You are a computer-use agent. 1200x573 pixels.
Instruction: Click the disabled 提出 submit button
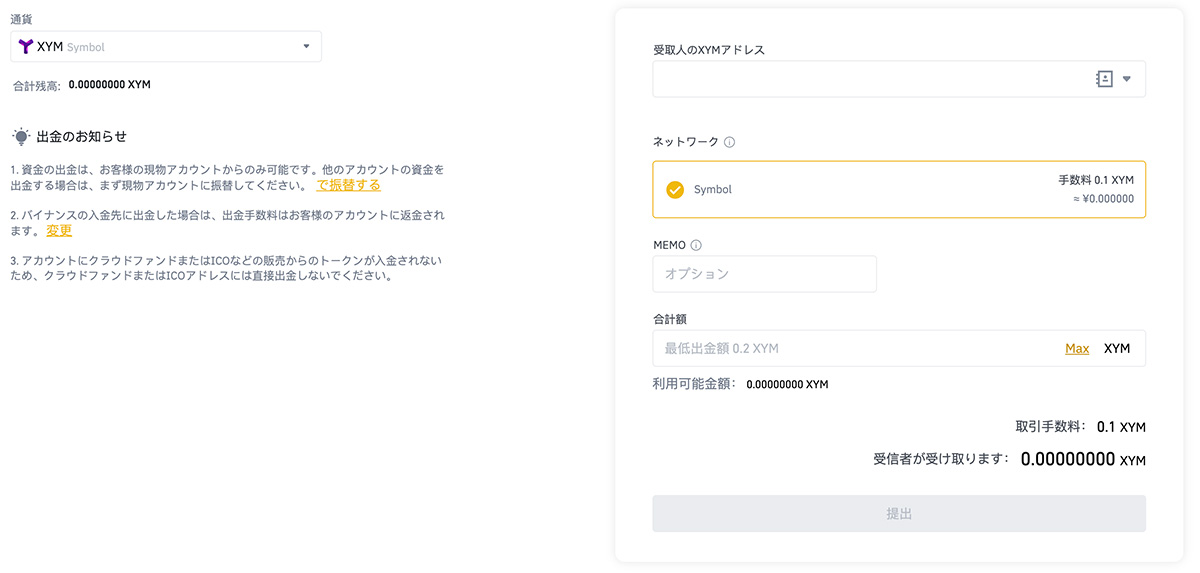[x=899, y=513]
